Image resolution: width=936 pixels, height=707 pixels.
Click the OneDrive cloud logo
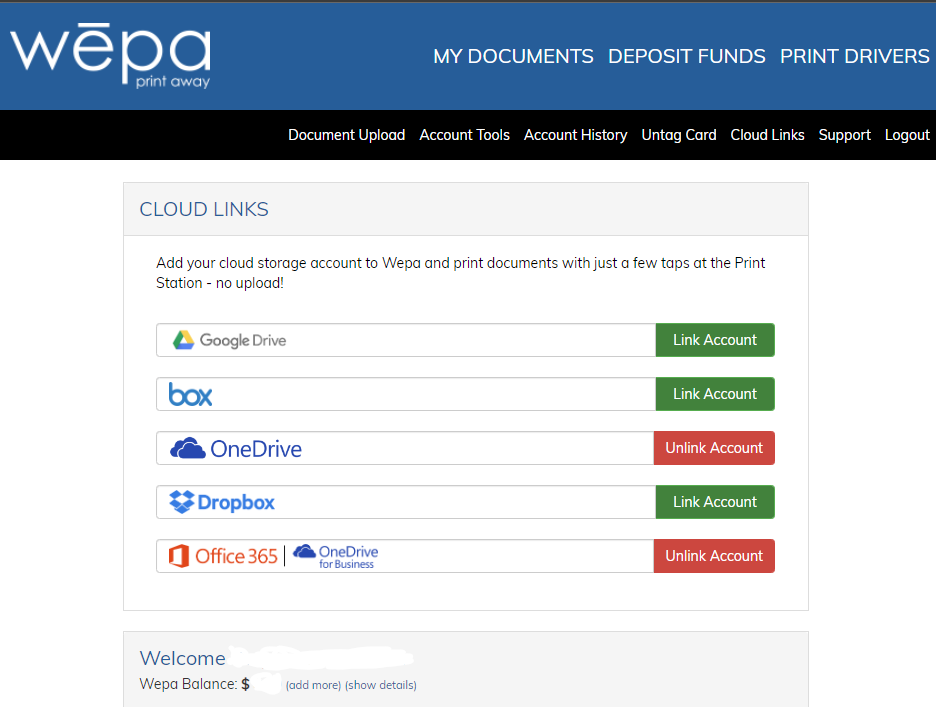coord(236,448)
